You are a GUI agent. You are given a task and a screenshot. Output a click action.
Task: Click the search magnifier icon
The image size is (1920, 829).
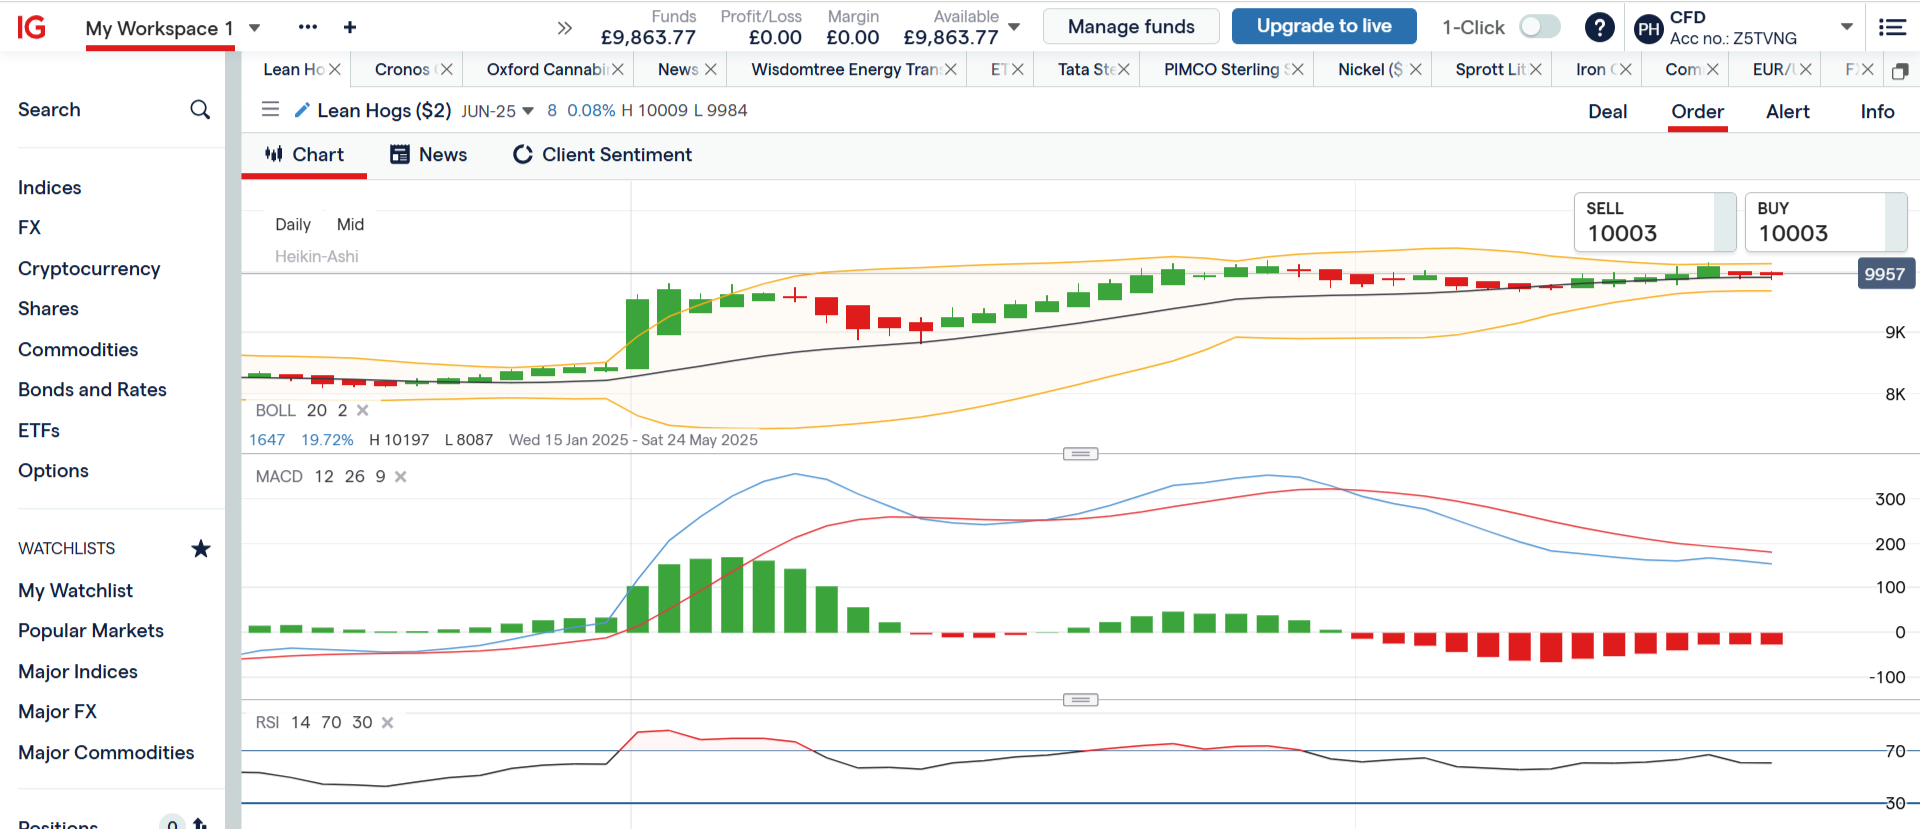point(200,110)
